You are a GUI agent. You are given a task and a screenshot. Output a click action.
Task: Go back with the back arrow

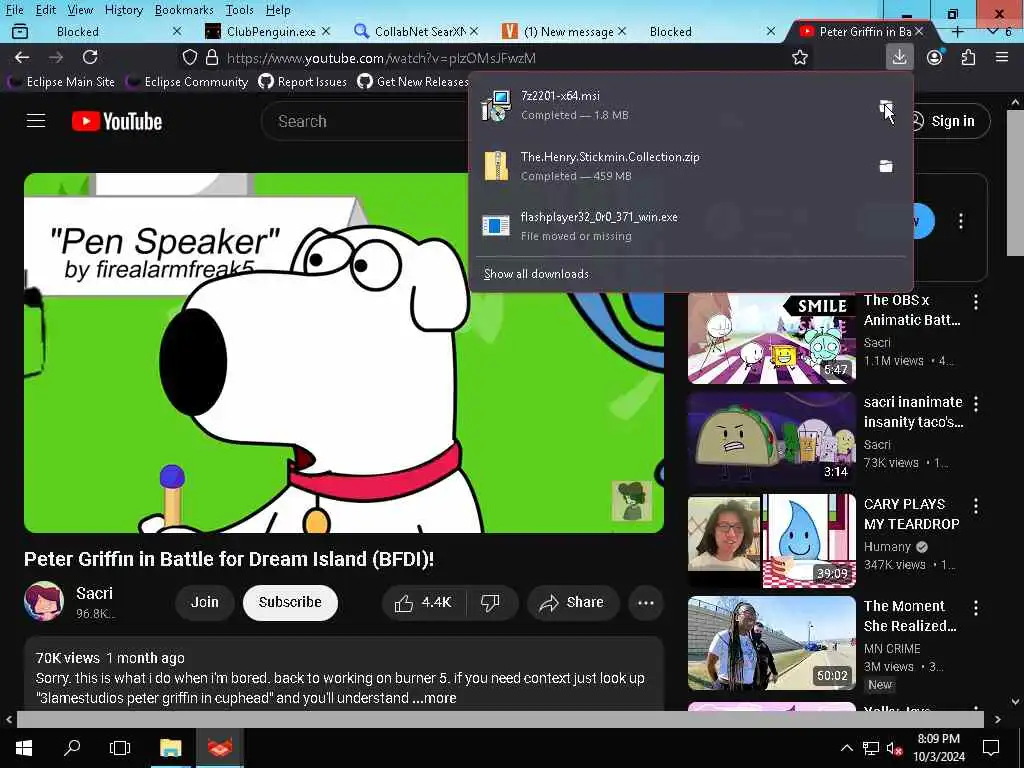(x=22, y=57)
